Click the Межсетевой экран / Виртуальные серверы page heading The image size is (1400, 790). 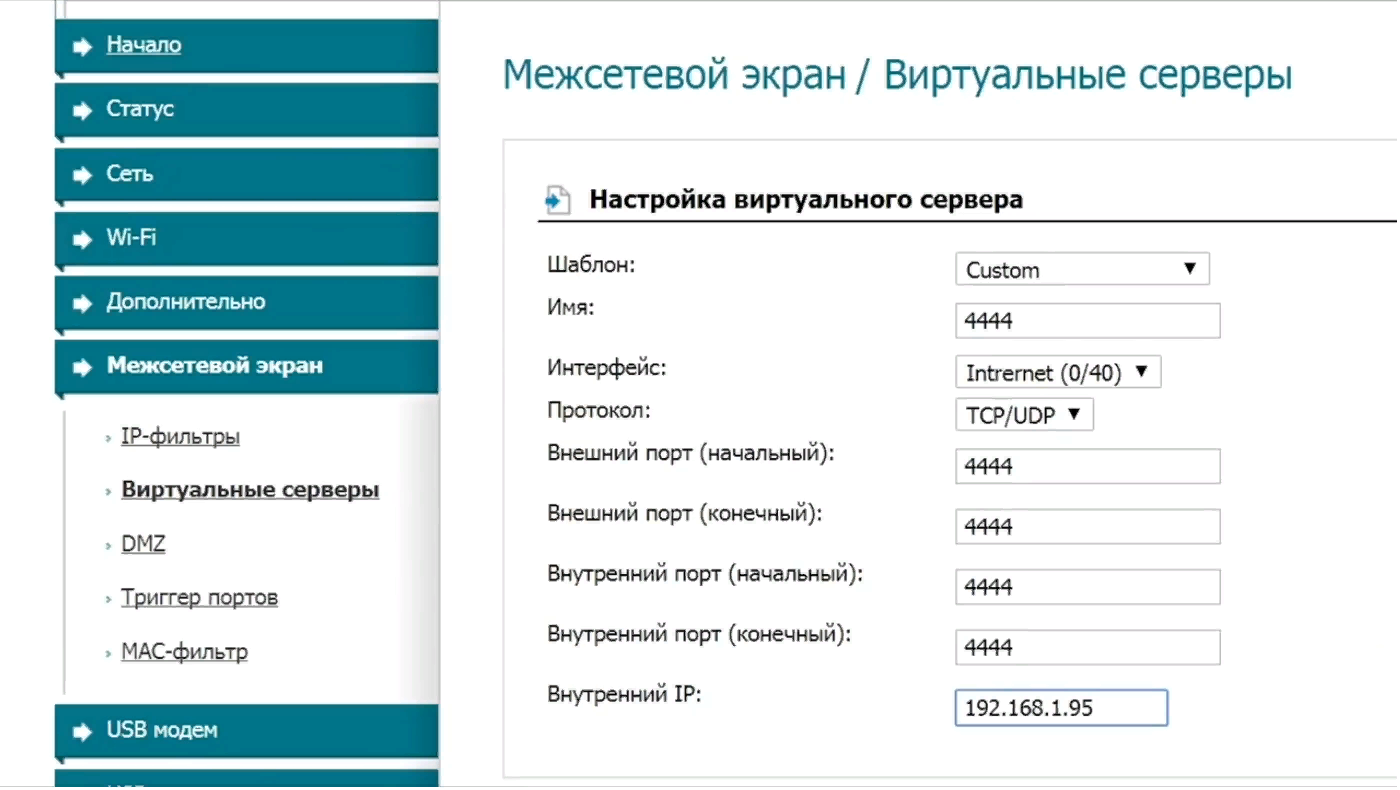(897, 76)
